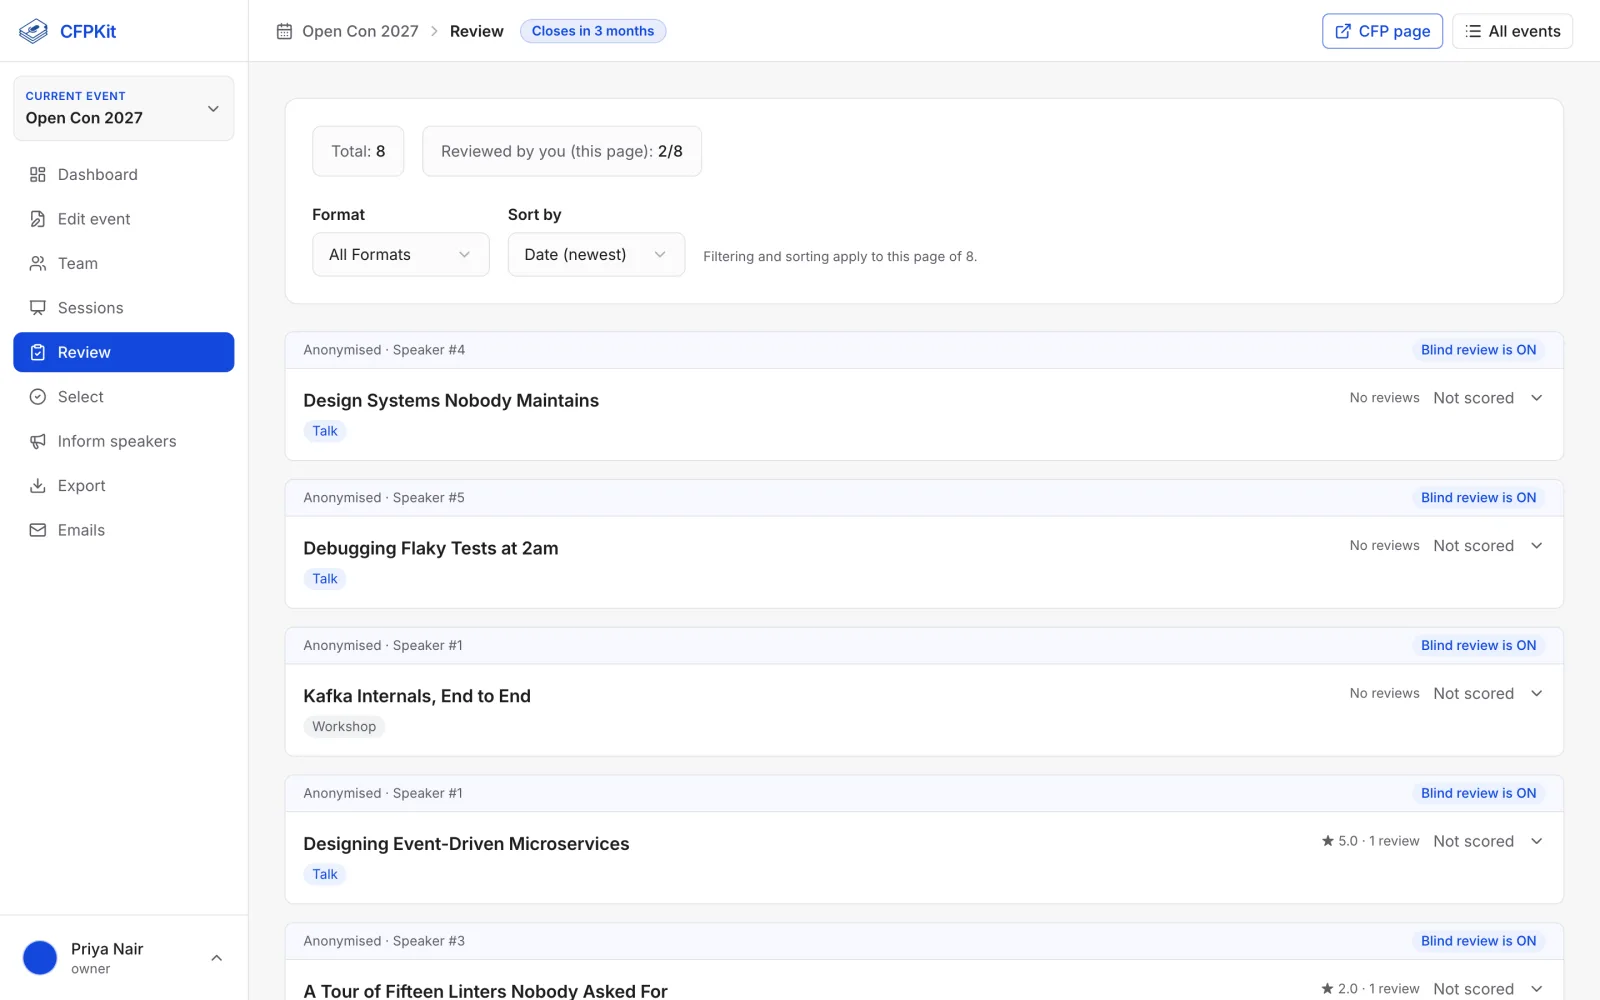The width and height of the screenshot is (1600, 1000).
Task: Click the calendar icon beside Open Con 2027
Action: coord(284,31)
